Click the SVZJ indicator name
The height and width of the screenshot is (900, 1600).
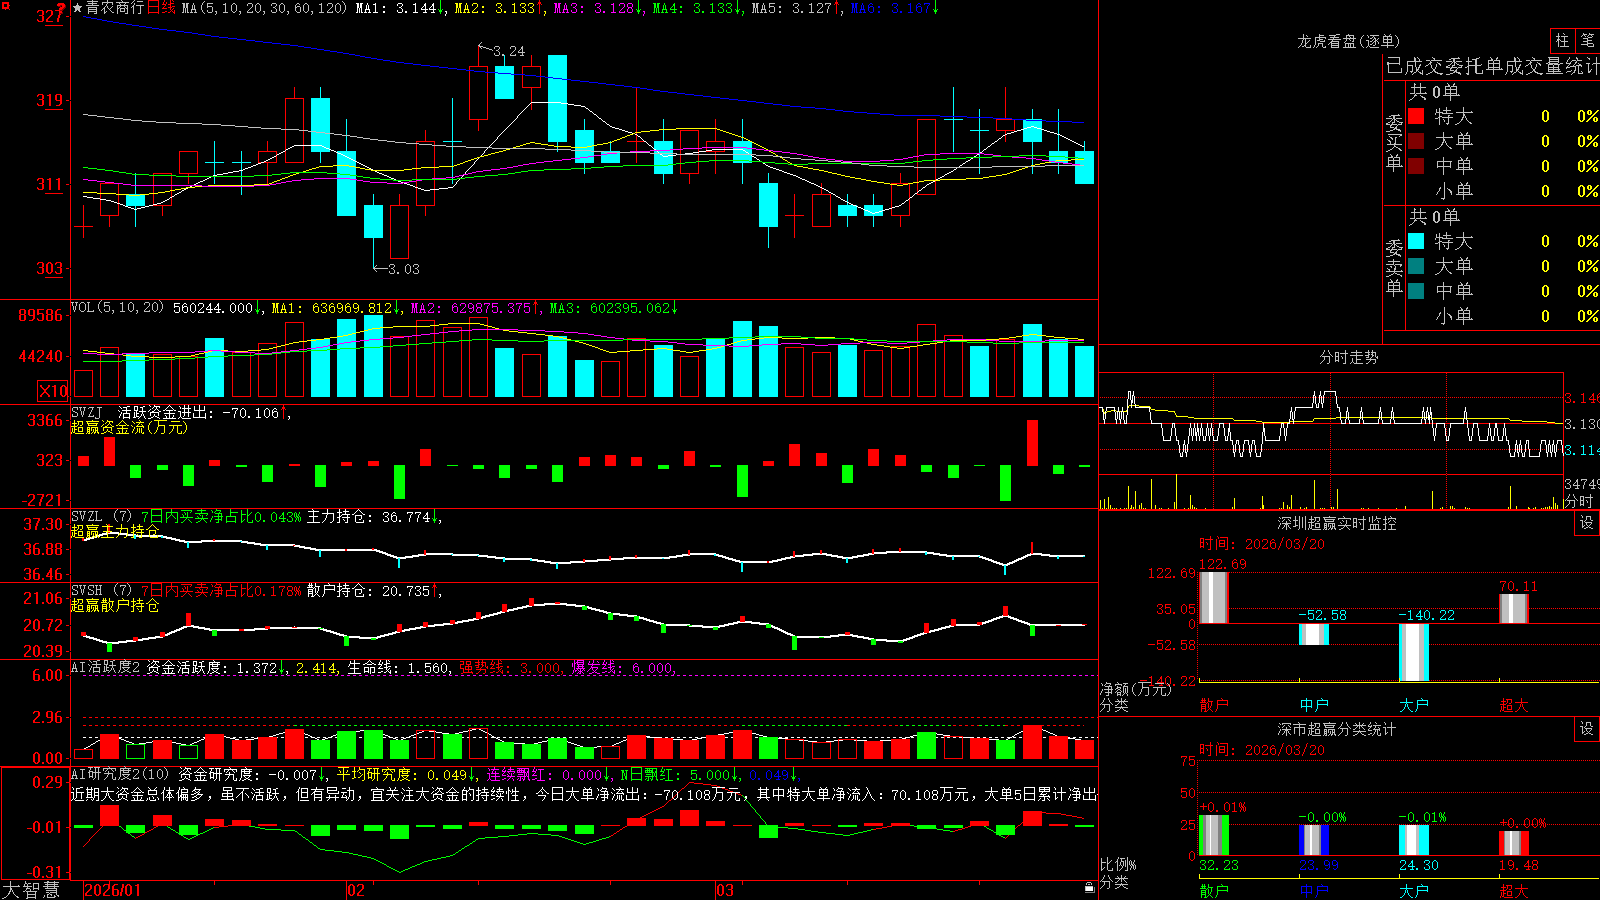(x=87, y=413)
